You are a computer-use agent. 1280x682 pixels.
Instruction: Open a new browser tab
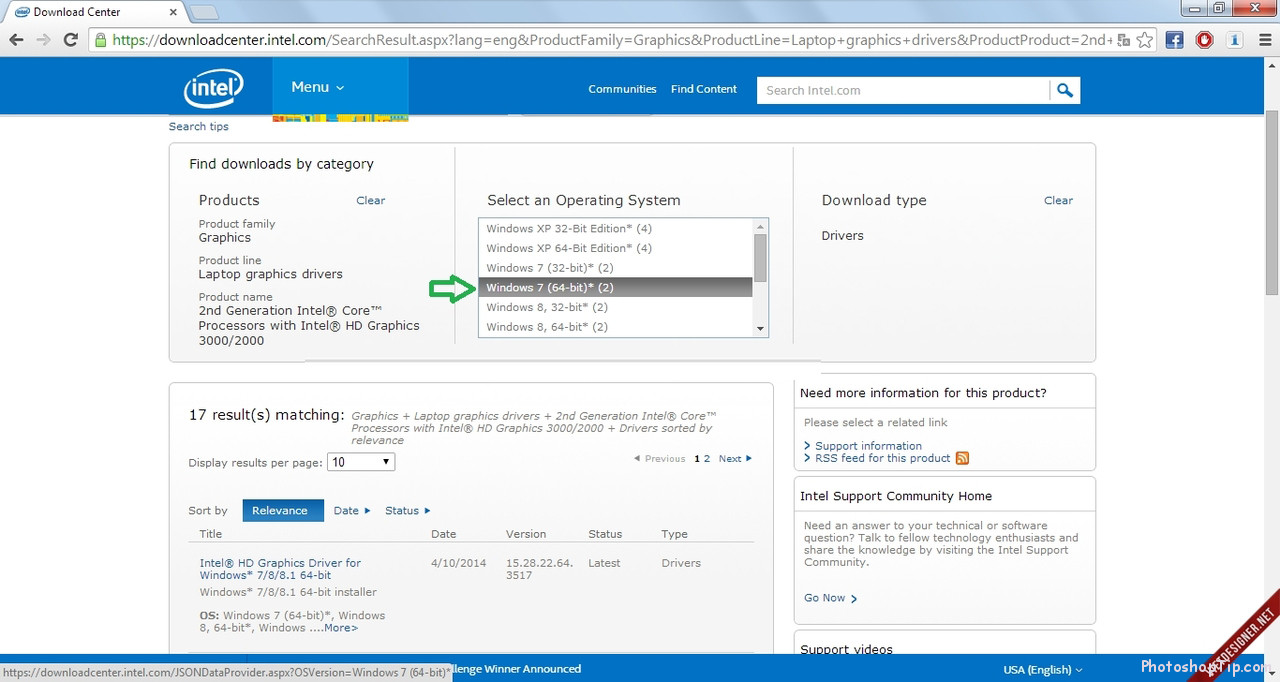[x=204, y=12]
